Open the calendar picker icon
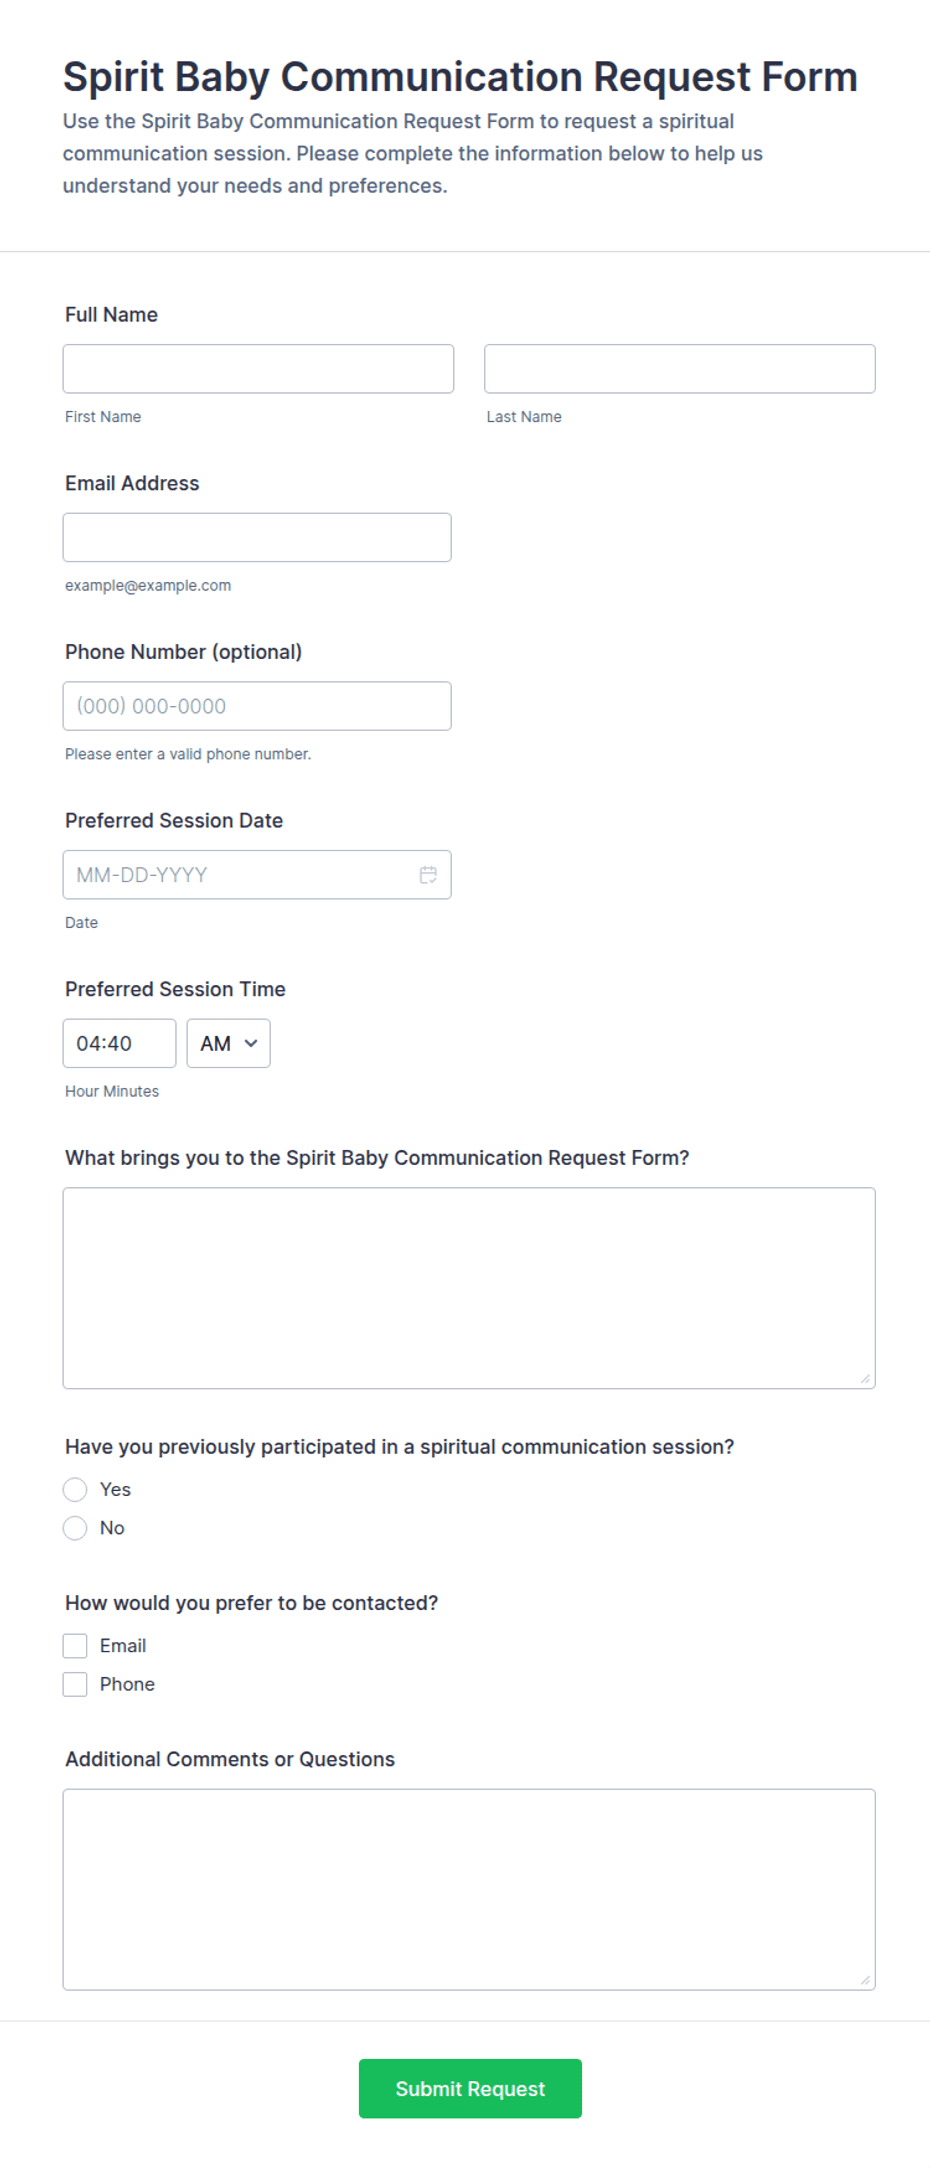The width and height of the screenshot is (930, 2168). click(x=428, y=875)
